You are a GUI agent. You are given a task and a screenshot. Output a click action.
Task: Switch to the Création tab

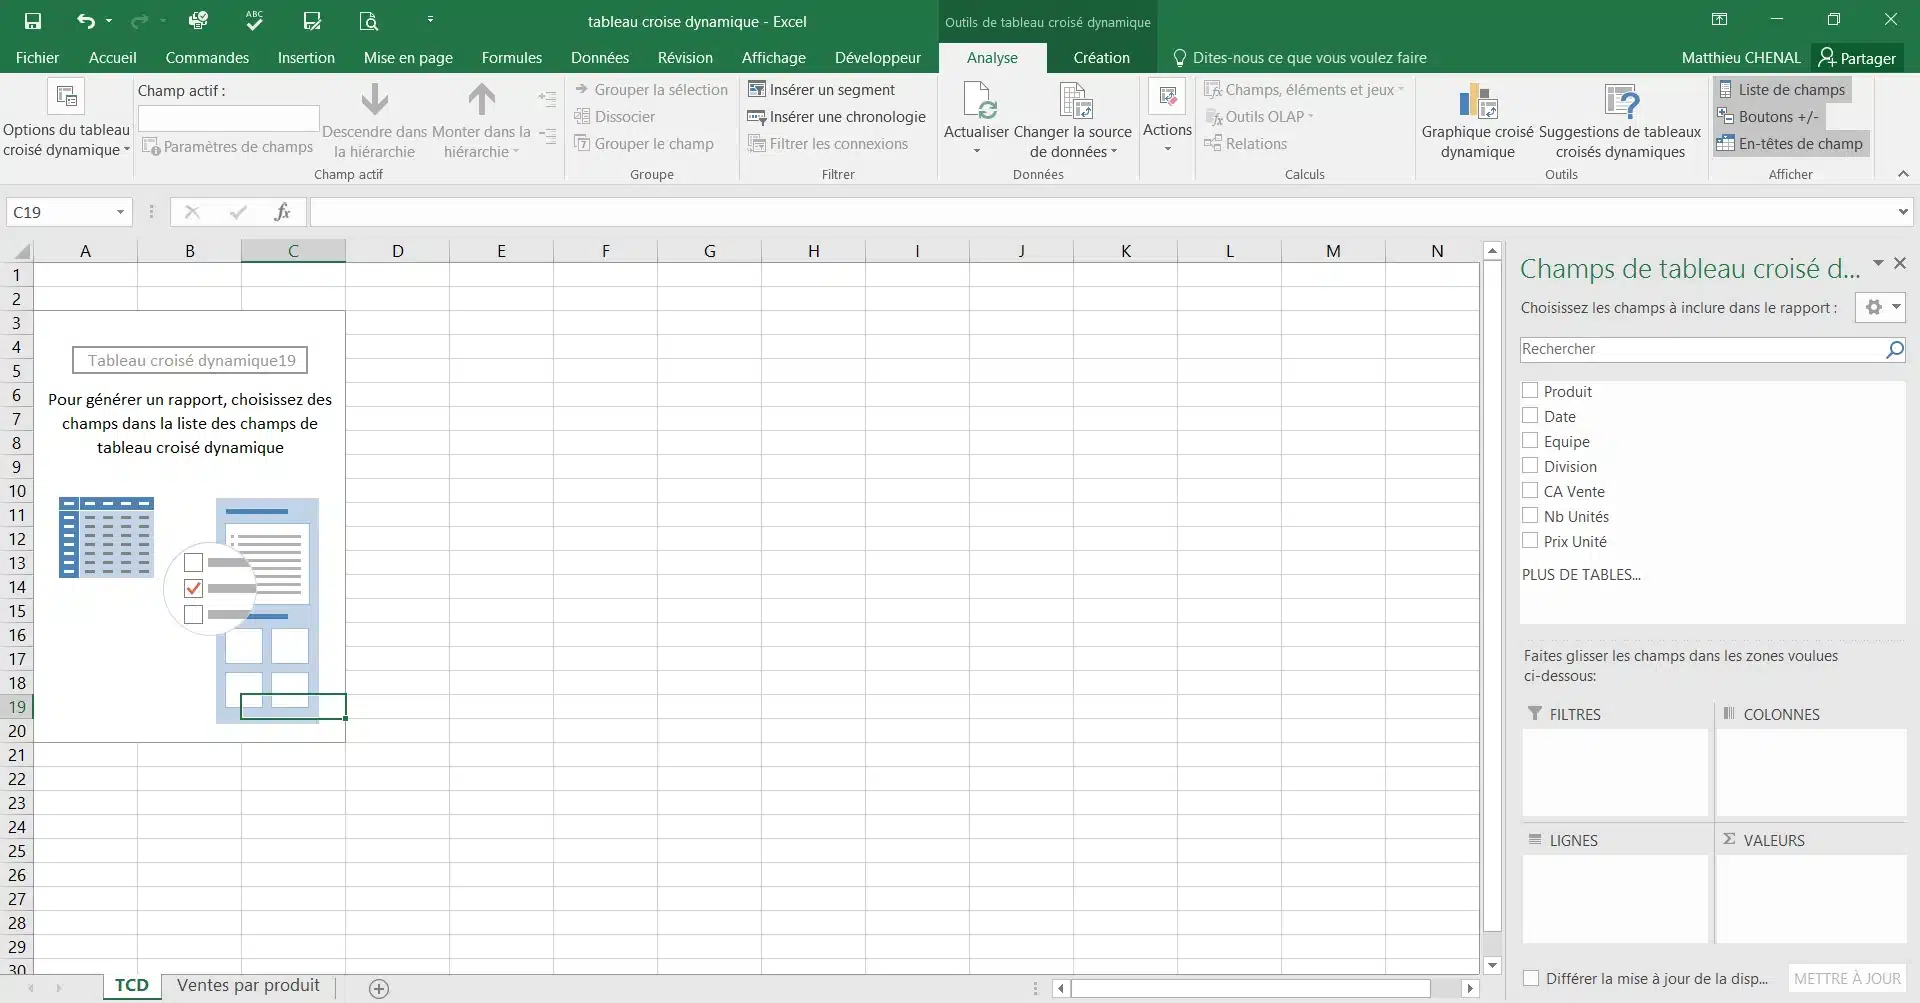click(x=1101, y=58)
